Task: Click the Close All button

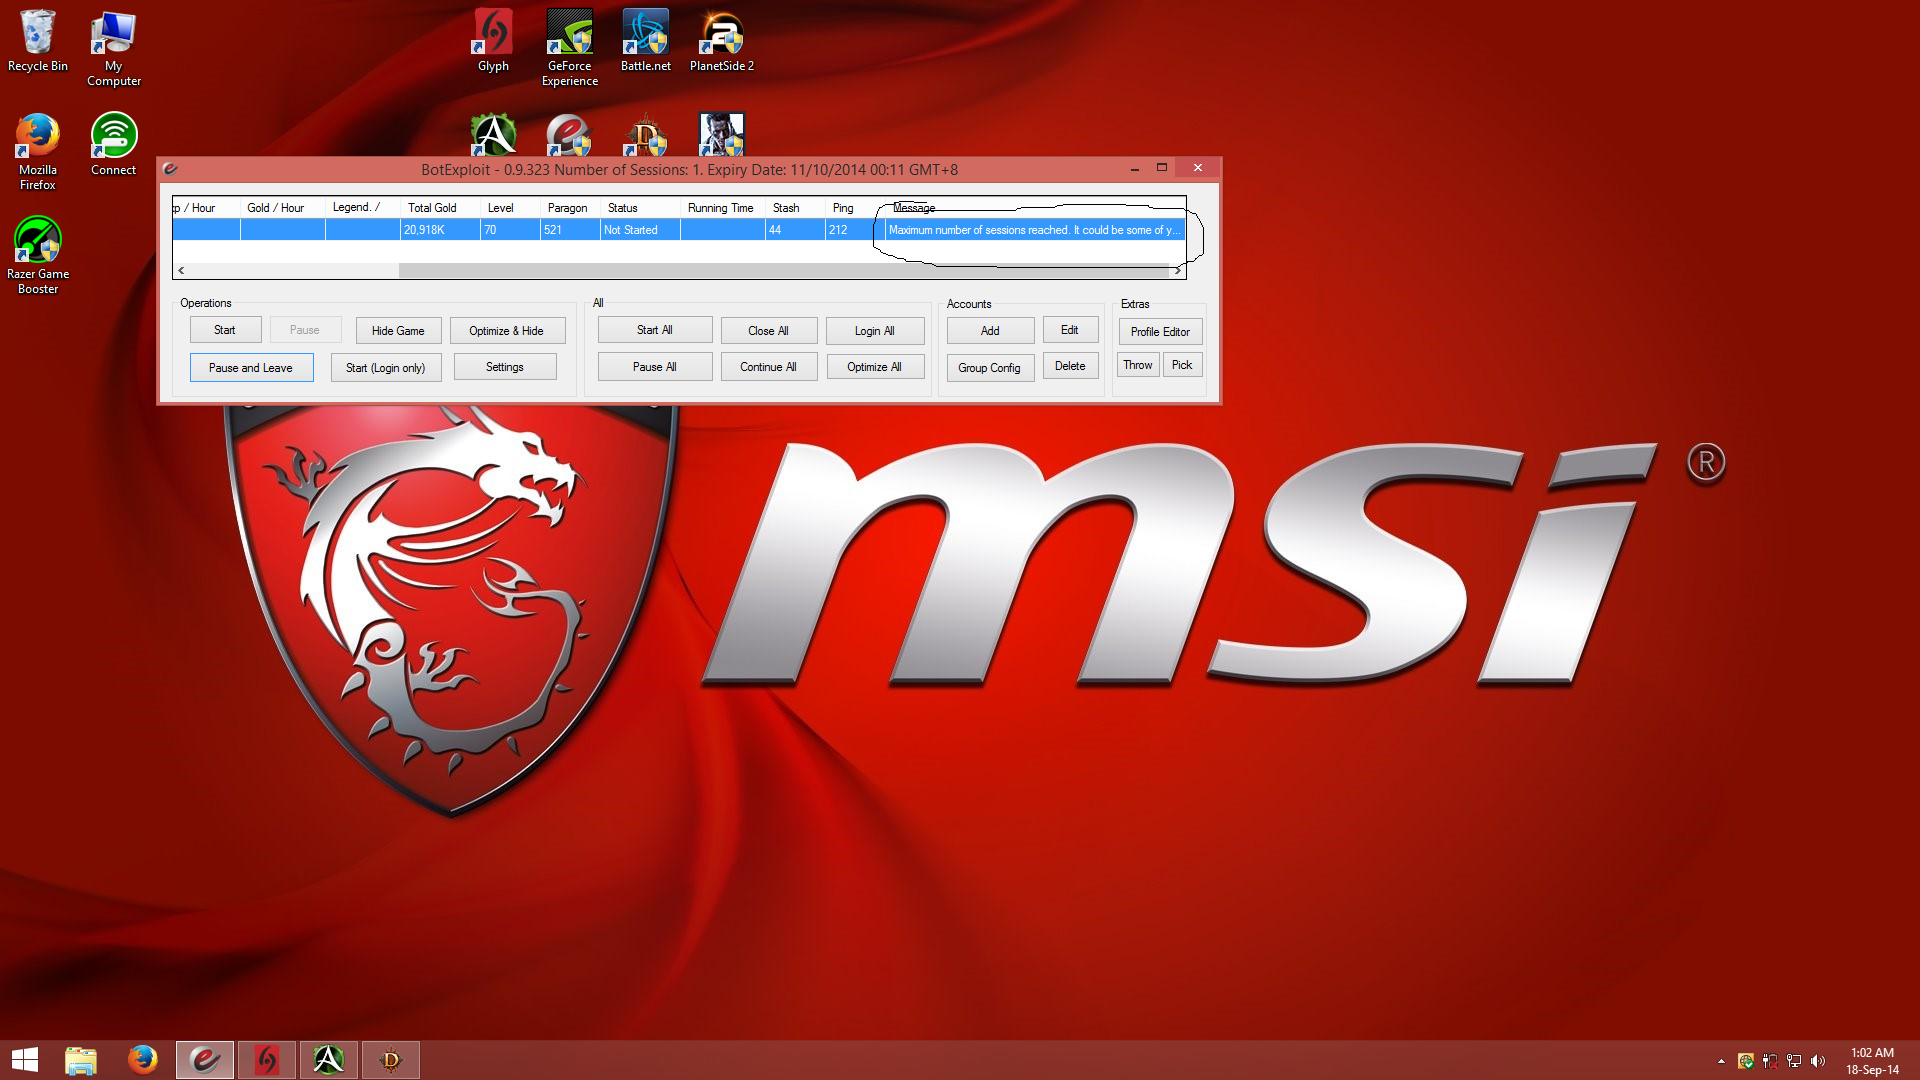Action: tap(768, 331)
